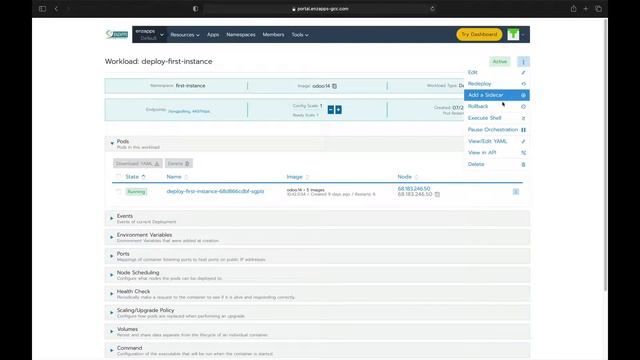Select Add a Sidecar menu entry
The height and width of the screenshot is (360, 640).
pyautogui.click(x=497, y=95)
